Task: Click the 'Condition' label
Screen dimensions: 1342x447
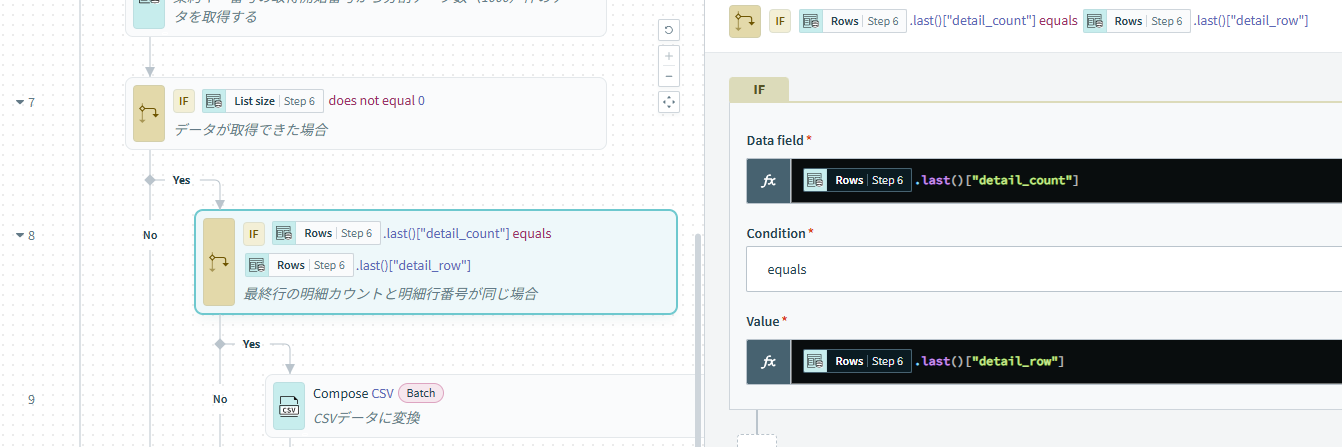Action: click(776, 233)
